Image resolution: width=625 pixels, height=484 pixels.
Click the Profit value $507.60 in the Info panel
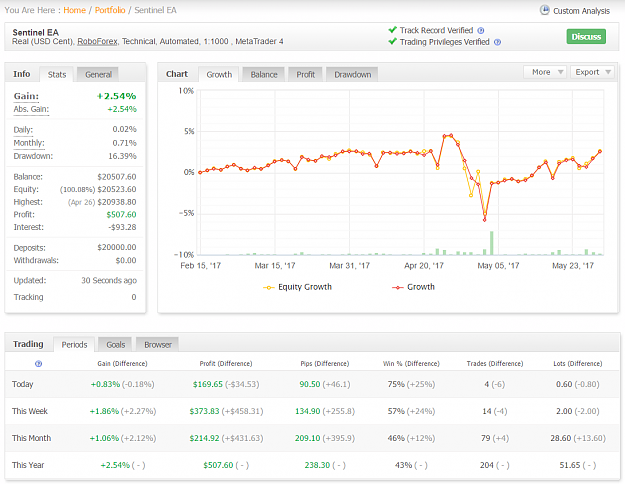121,214
